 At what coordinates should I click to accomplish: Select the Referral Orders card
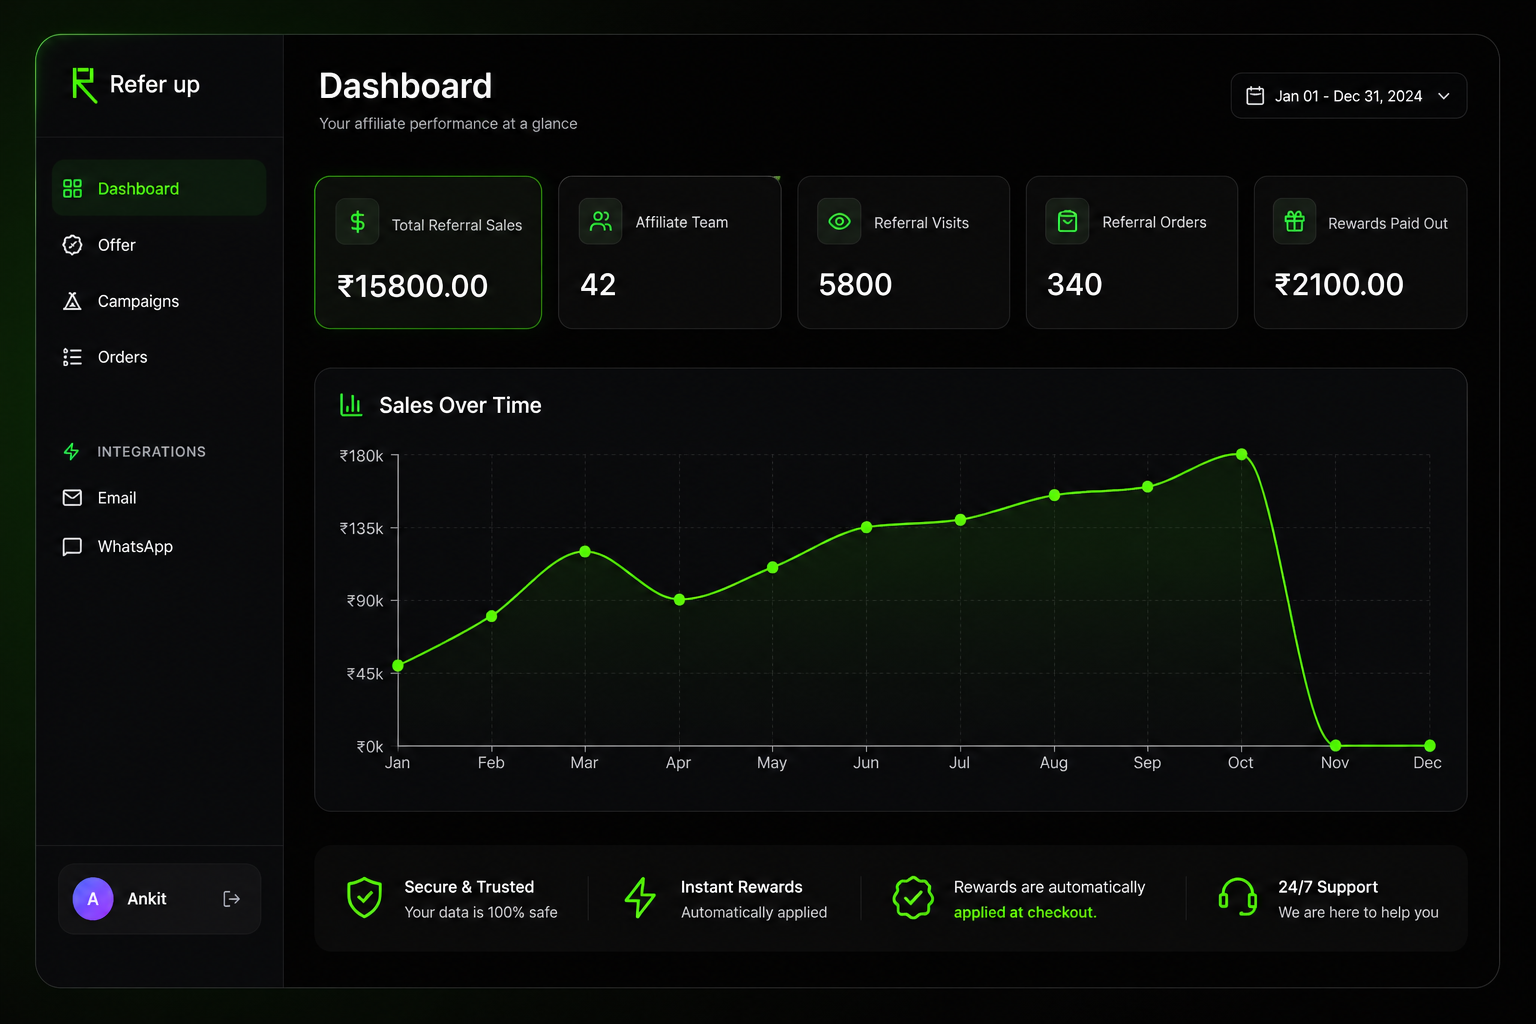tap(1132, 252)
